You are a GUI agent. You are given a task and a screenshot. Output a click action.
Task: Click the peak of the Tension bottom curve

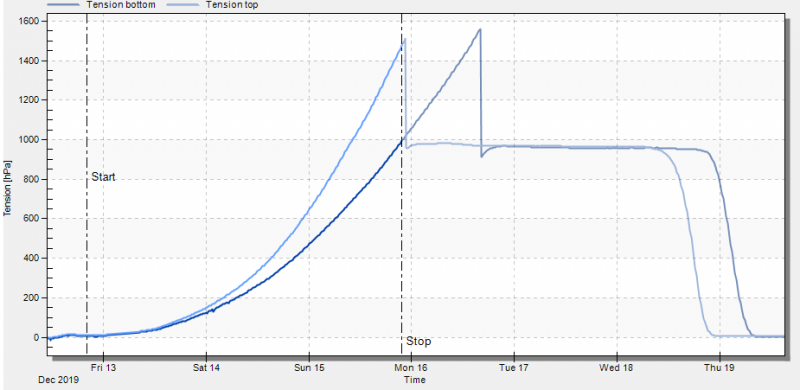pos(480,29)
